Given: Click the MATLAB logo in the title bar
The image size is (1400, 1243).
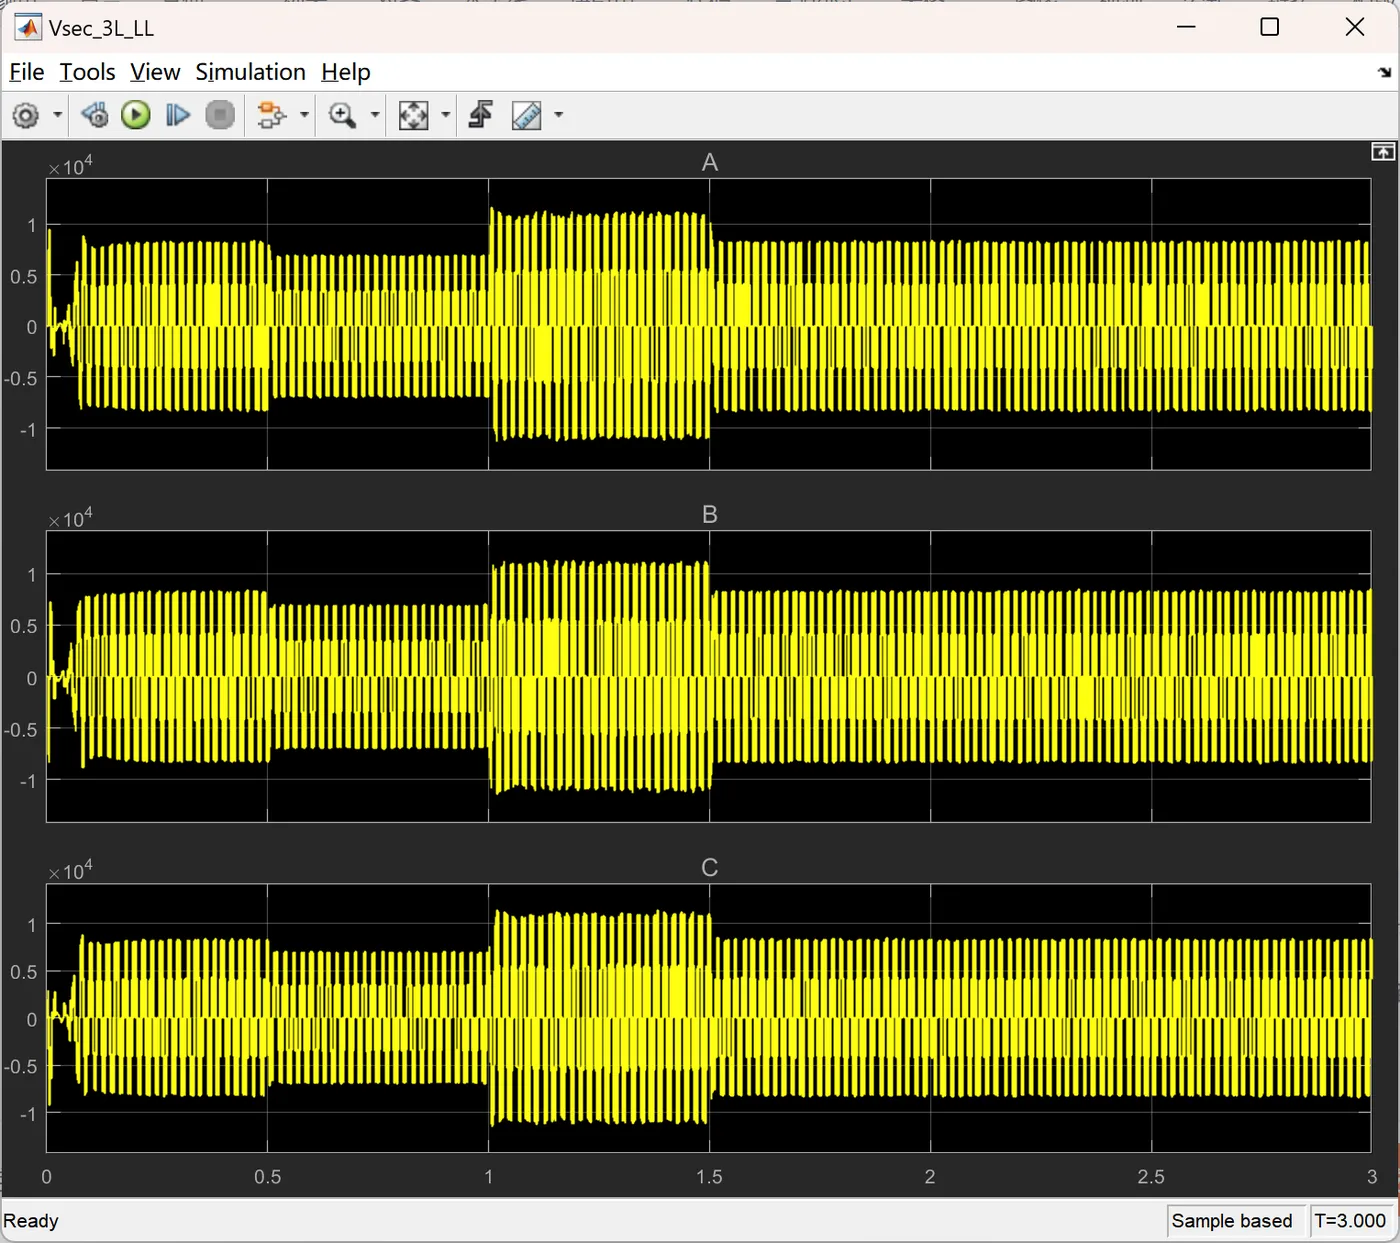Looking at the screenshot, I should (27, 27).
